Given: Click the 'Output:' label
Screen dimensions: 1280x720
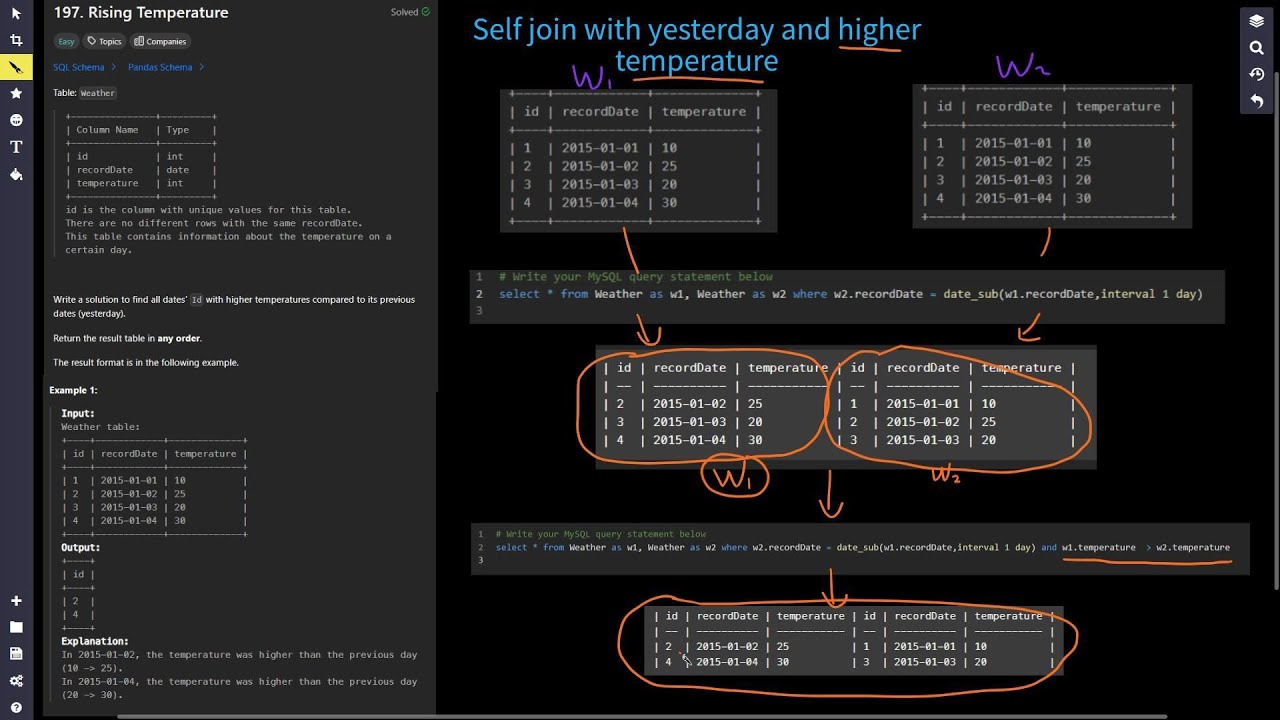Looking at the screenshot, I should (x=81, y=548).
